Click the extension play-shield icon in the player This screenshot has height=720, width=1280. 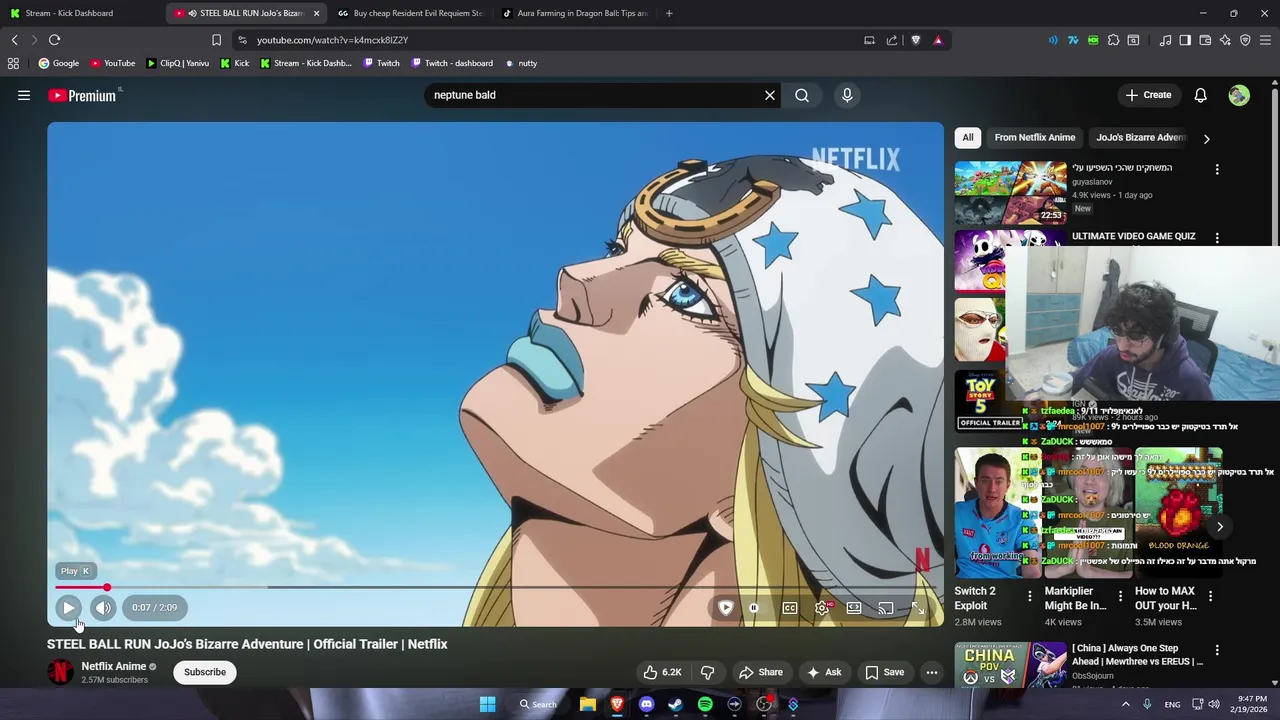coord(726,608)
